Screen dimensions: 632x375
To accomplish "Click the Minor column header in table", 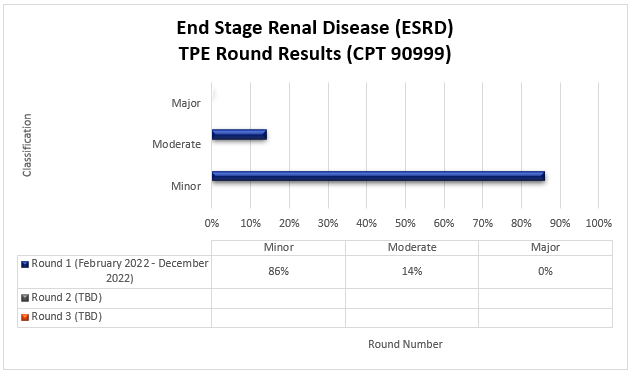I will [279, 247].
